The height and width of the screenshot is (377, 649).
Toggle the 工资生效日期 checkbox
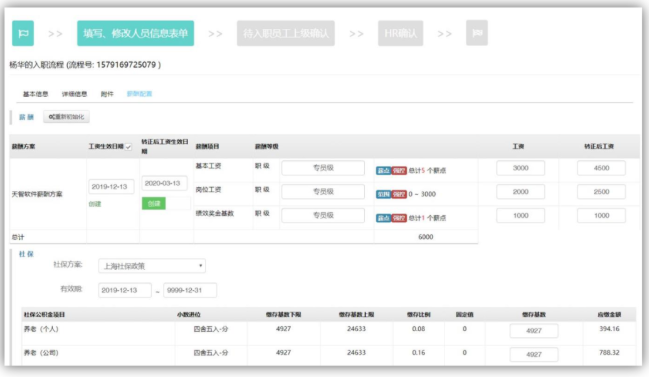(128, 147)
